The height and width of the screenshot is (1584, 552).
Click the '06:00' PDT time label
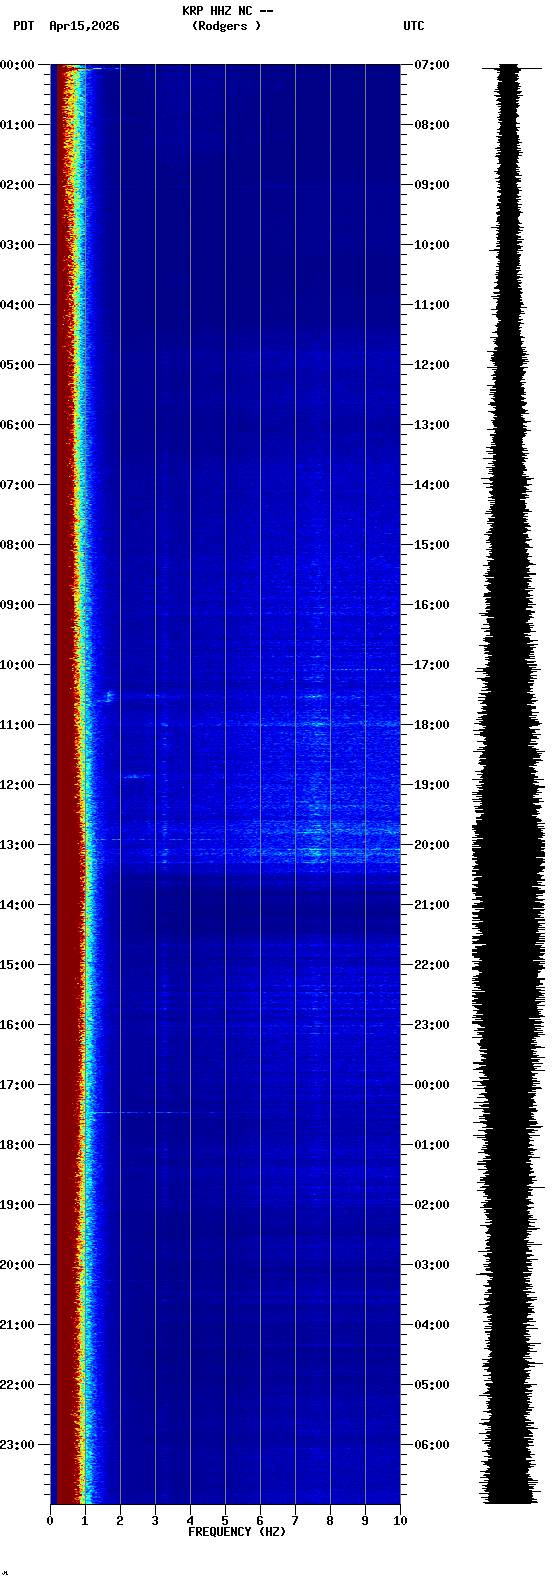[x=17, y=425]
